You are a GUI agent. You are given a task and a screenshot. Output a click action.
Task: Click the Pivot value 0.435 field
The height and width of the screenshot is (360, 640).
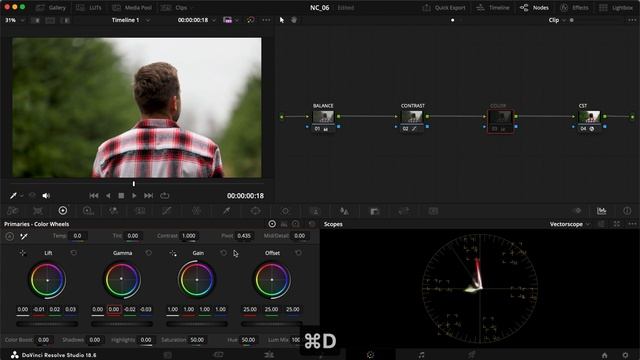pyautogui.click(x=244, y=236)
